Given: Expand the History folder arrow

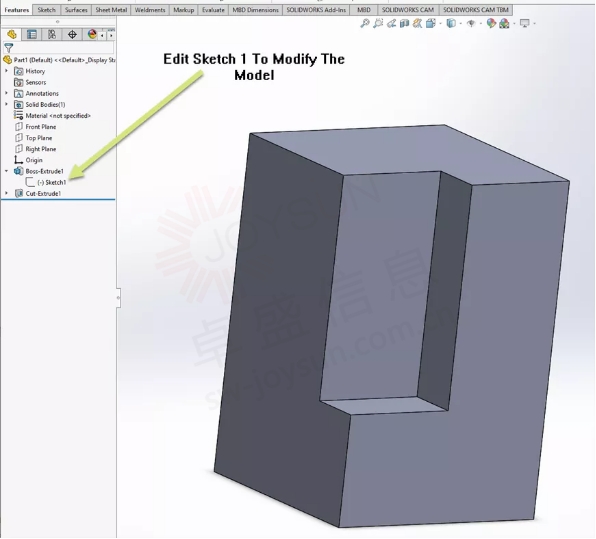Looking at the screenshot, I should tap(6, 71).
